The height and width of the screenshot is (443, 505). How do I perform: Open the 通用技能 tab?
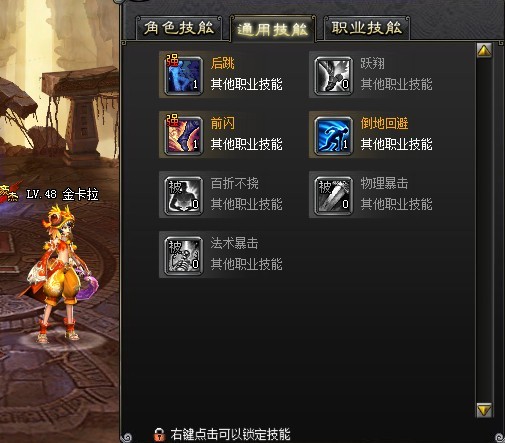point(273,29)
